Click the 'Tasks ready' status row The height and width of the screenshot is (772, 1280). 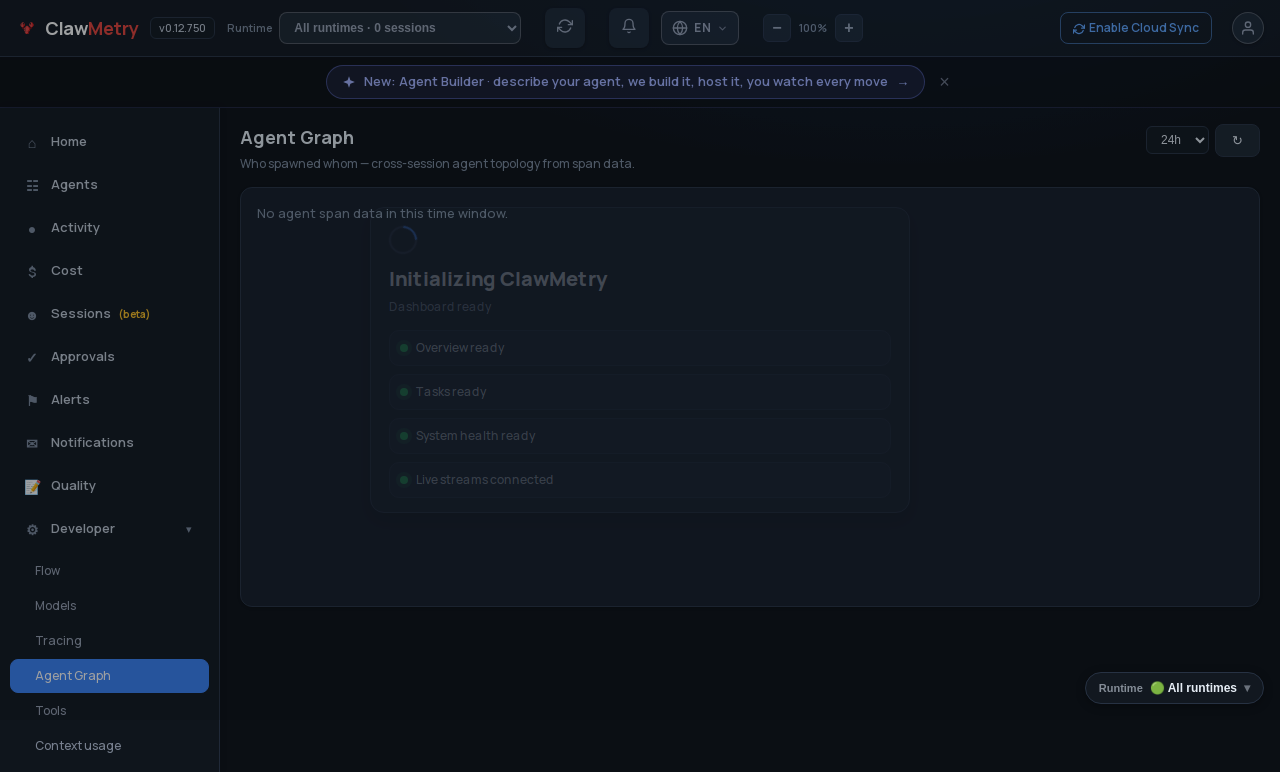pyautogui.click(x=640, y=392)
